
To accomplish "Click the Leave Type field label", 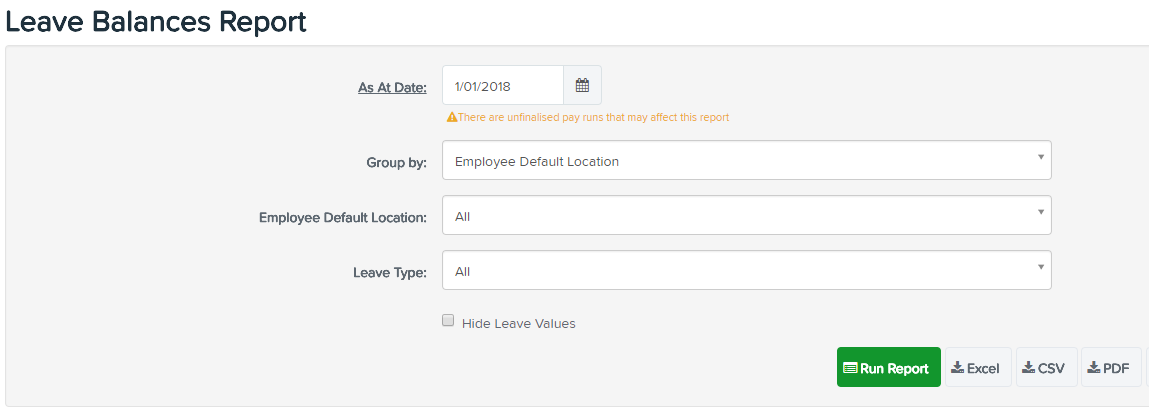I will 390,273.
